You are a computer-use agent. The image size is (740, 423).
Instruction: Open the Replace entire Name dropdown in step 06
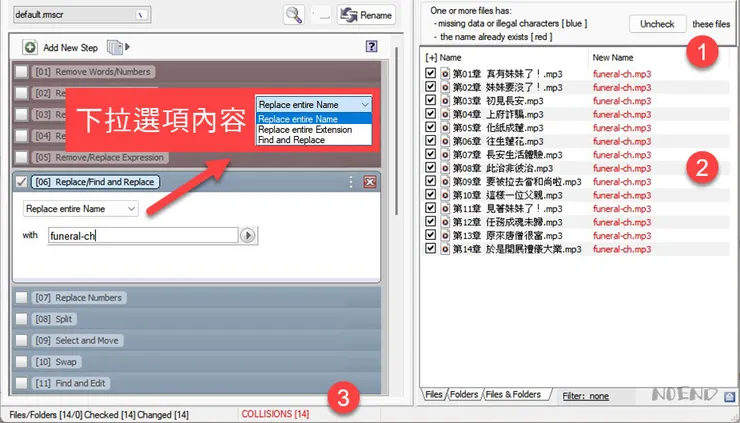click(x=81, y=209)
